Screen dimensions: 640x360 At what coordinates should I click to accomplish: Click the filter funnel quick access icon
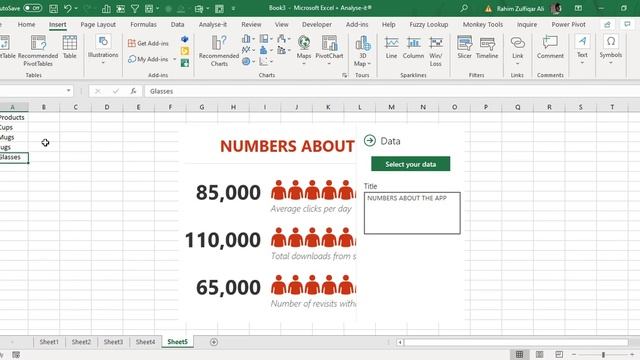134,8
